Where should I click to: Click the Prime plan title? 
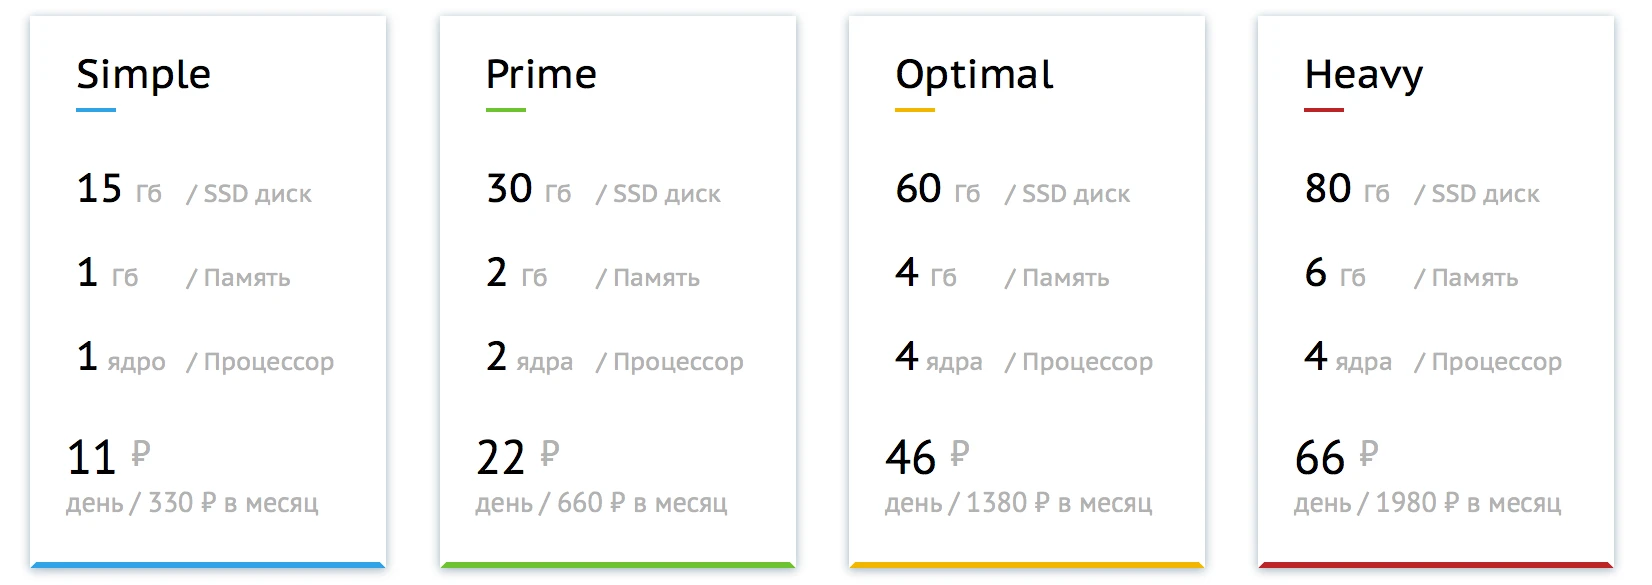coord(541,74)
